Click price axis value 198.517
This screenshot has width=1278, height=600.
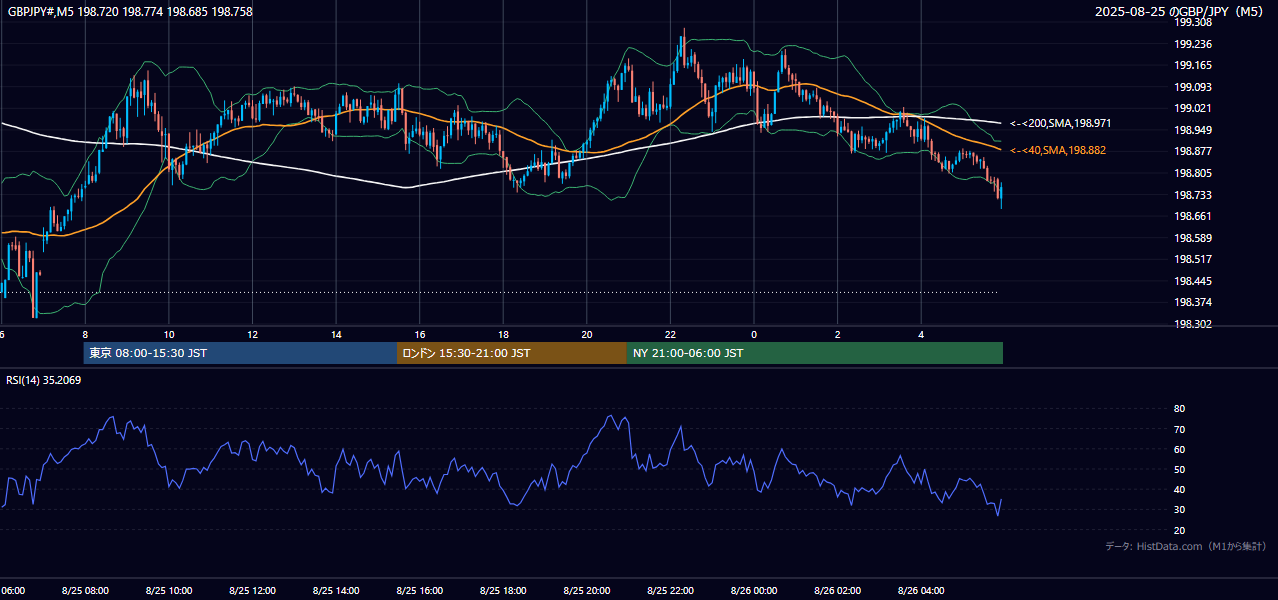[x=1193, y=259]
